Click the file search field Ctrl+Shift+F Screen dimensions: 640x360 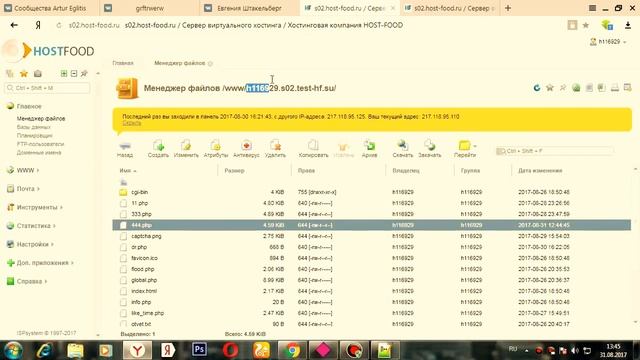(x=554, y=151)
